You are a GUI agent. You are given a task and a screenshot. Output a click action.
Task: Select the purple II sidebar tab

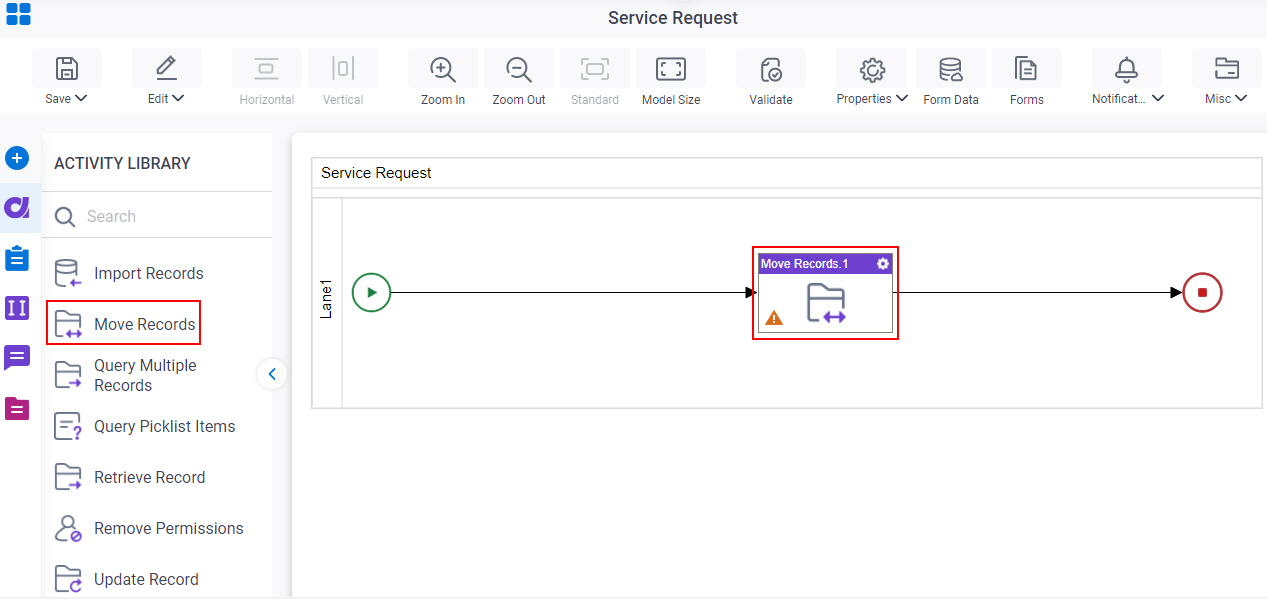pos(17,308)
